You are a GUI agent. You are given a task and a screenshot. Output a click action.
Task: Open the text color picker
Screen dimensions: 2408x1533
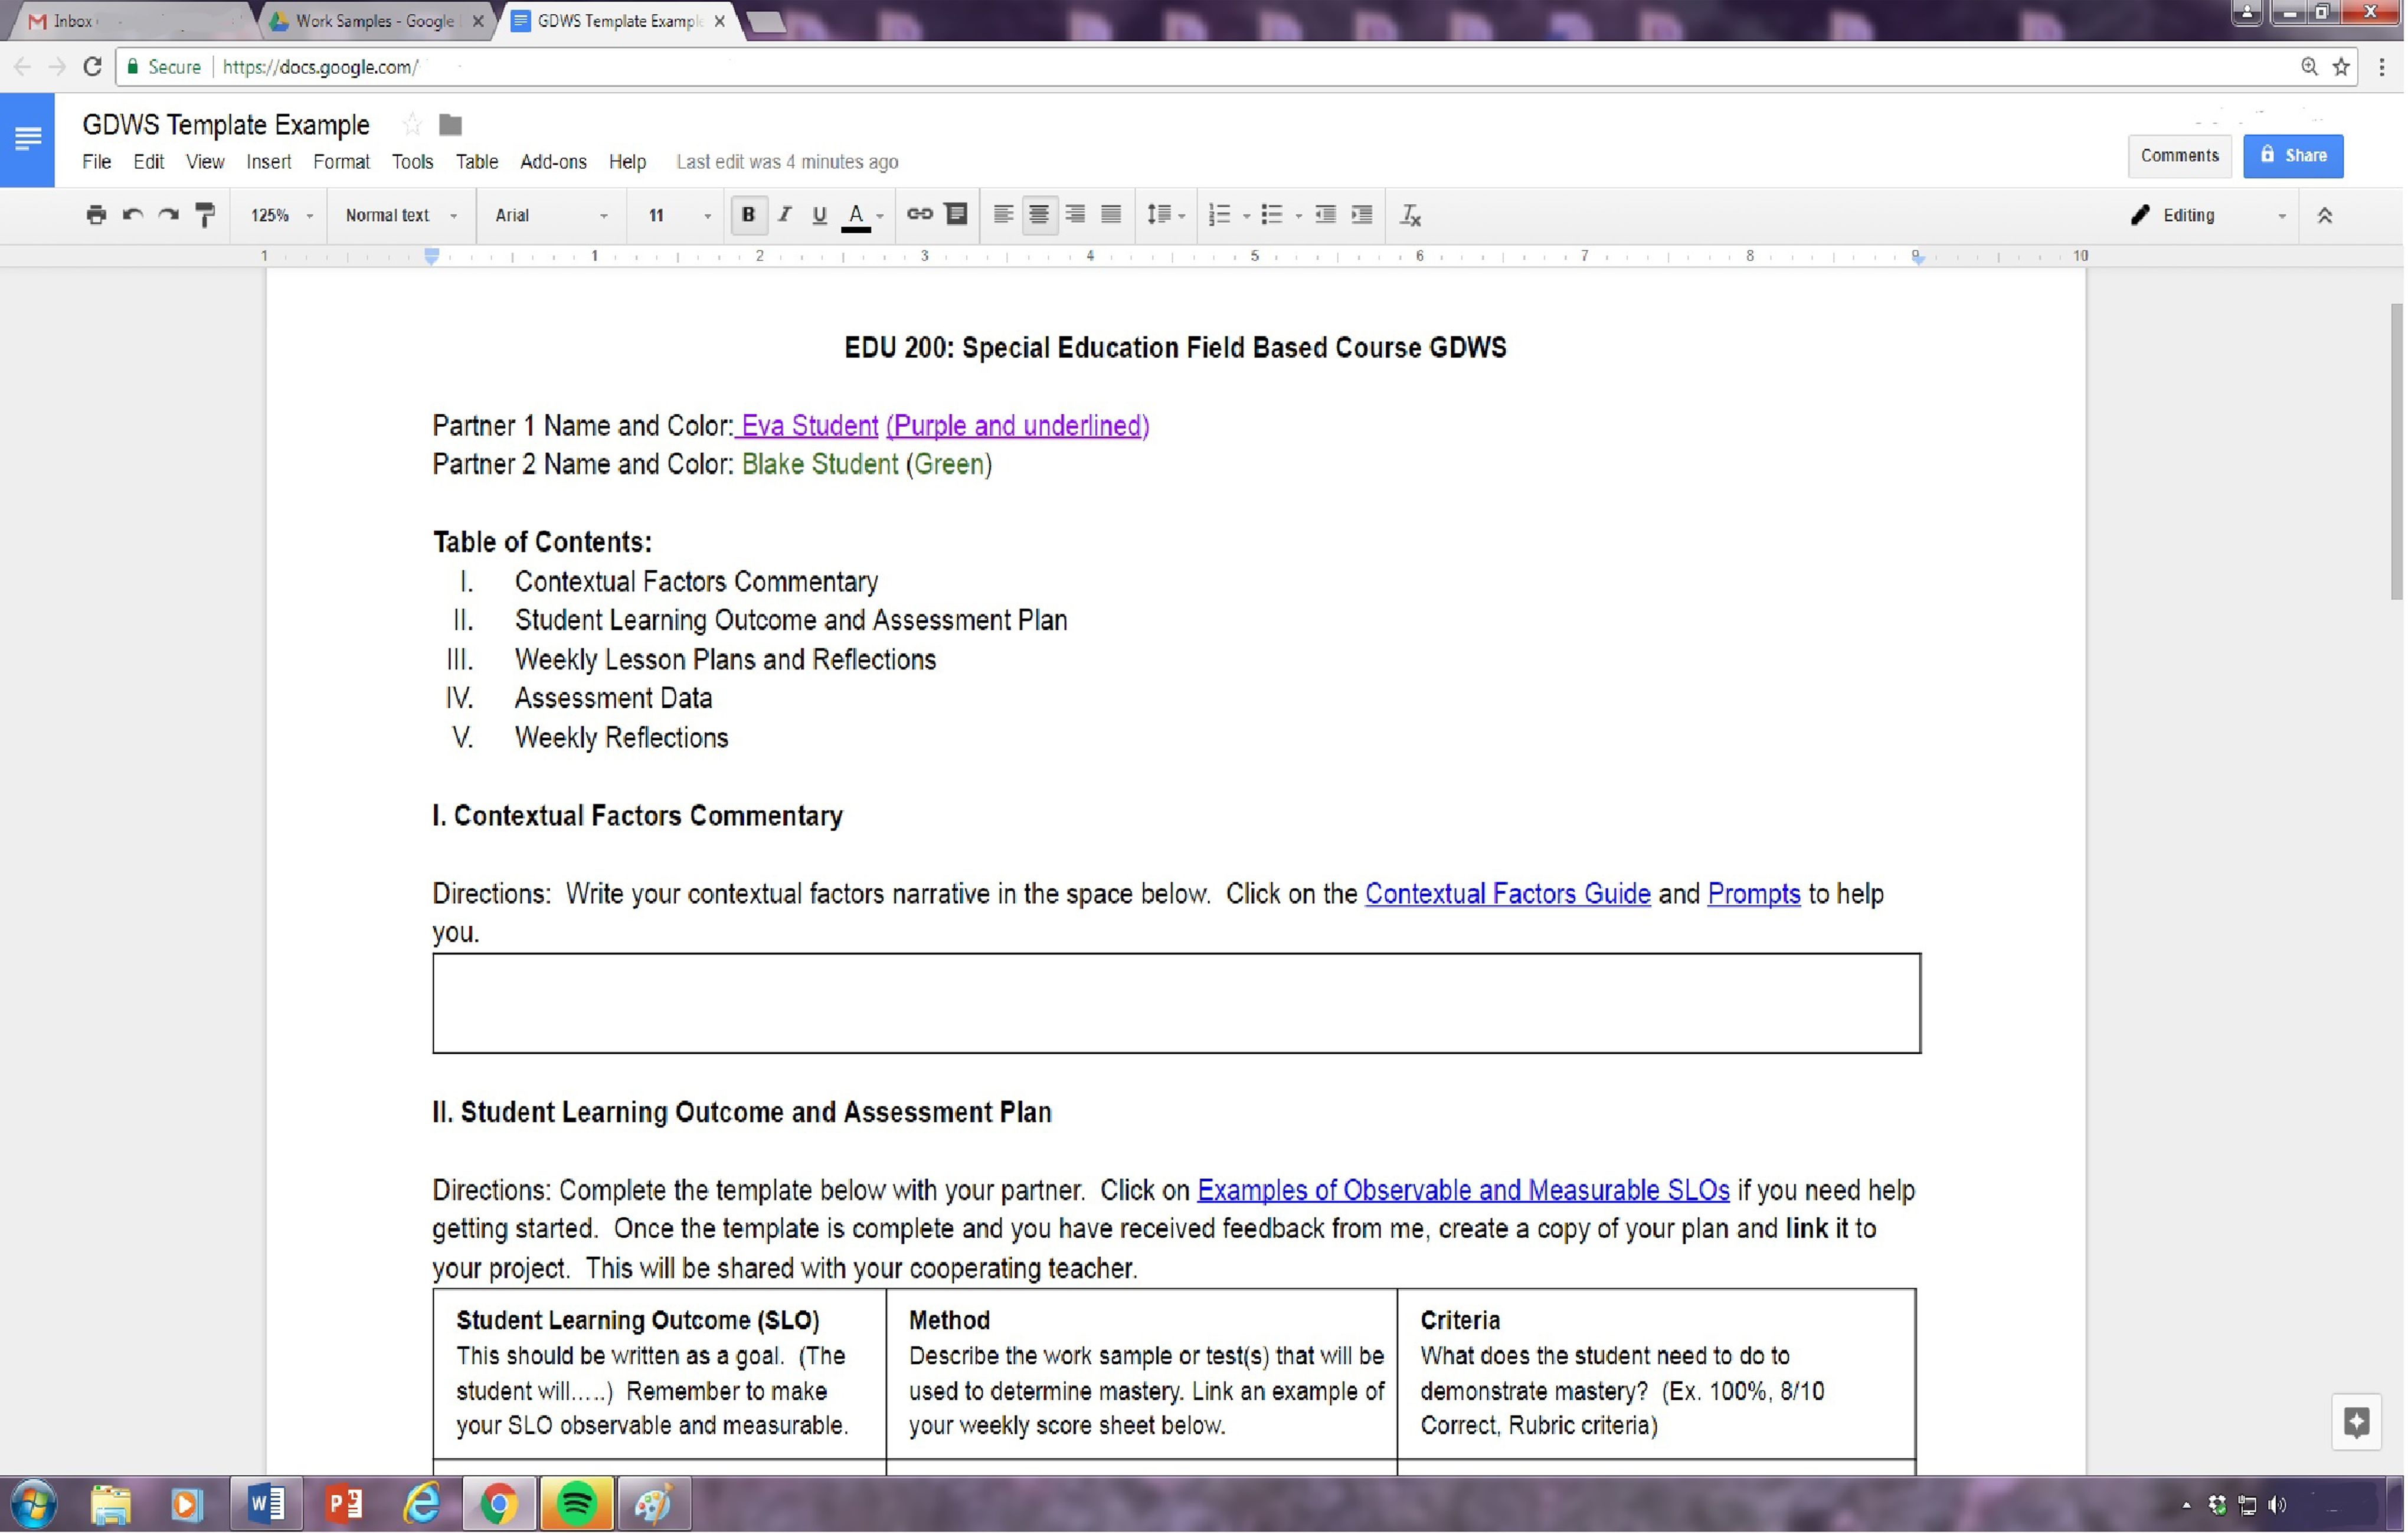[x=856, y=215]
